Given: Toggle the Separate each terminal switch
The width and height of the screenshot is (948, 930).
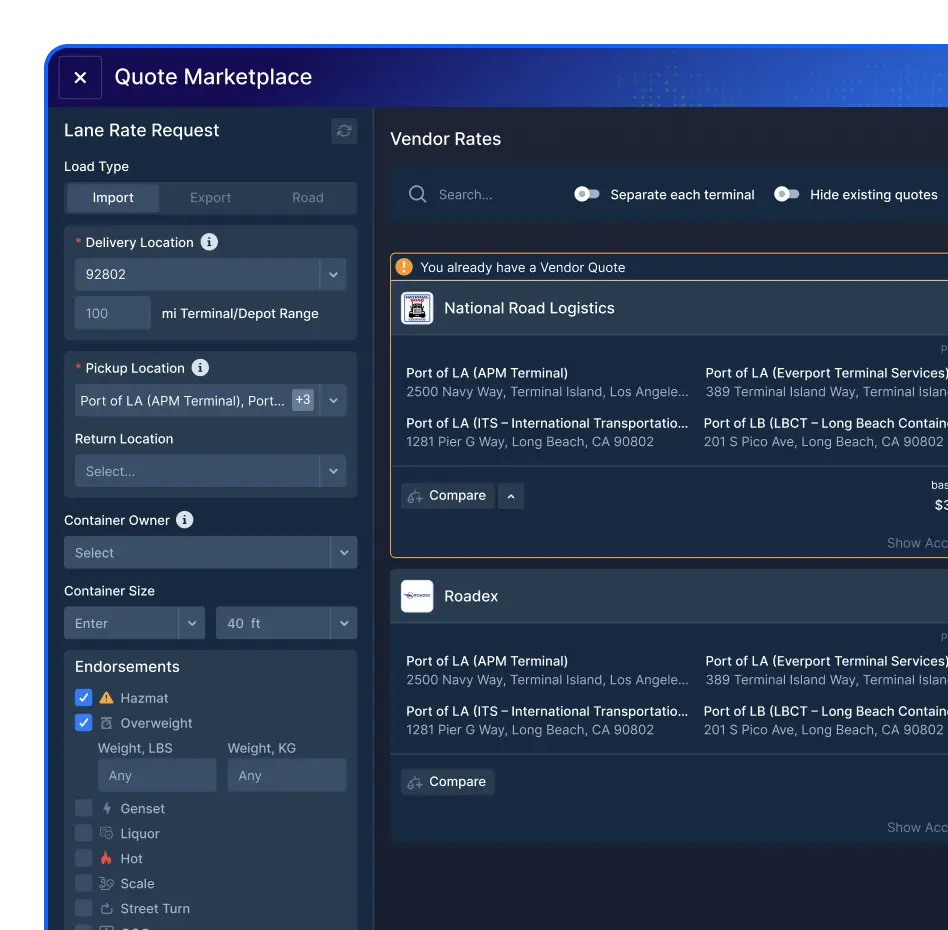Looking at the screenshot, I should tap(587, 194).
